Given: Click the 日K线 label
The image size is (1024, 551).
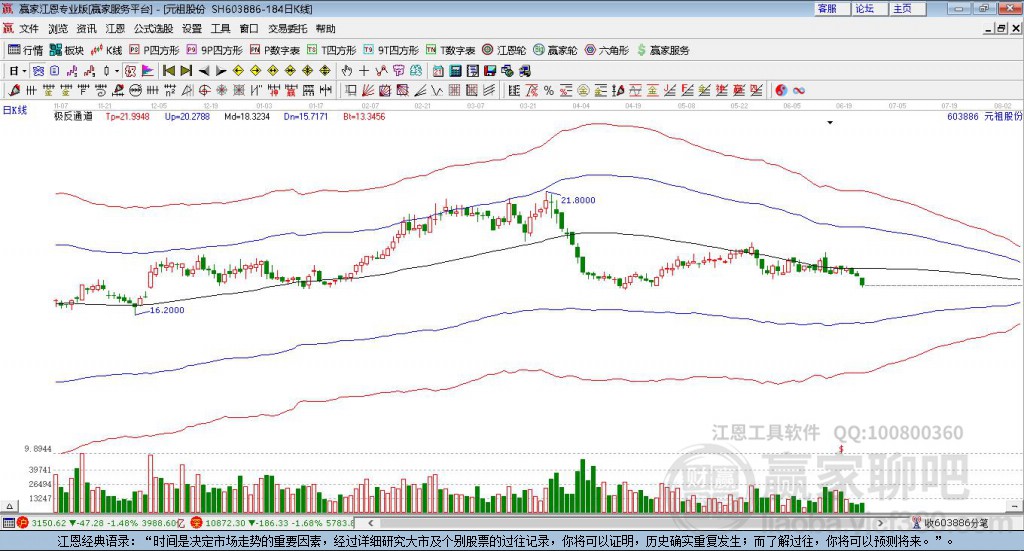Looking at the screenshot, I should point(15,110).
